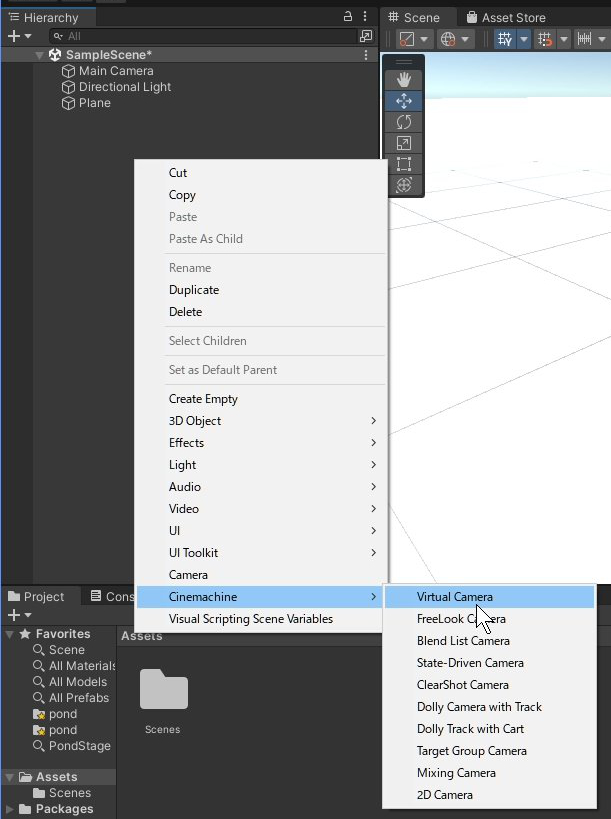Screen dimensions: 611x819
Task: Select the Rect tool
Action: pyautogui.click(x=404, y=163)
